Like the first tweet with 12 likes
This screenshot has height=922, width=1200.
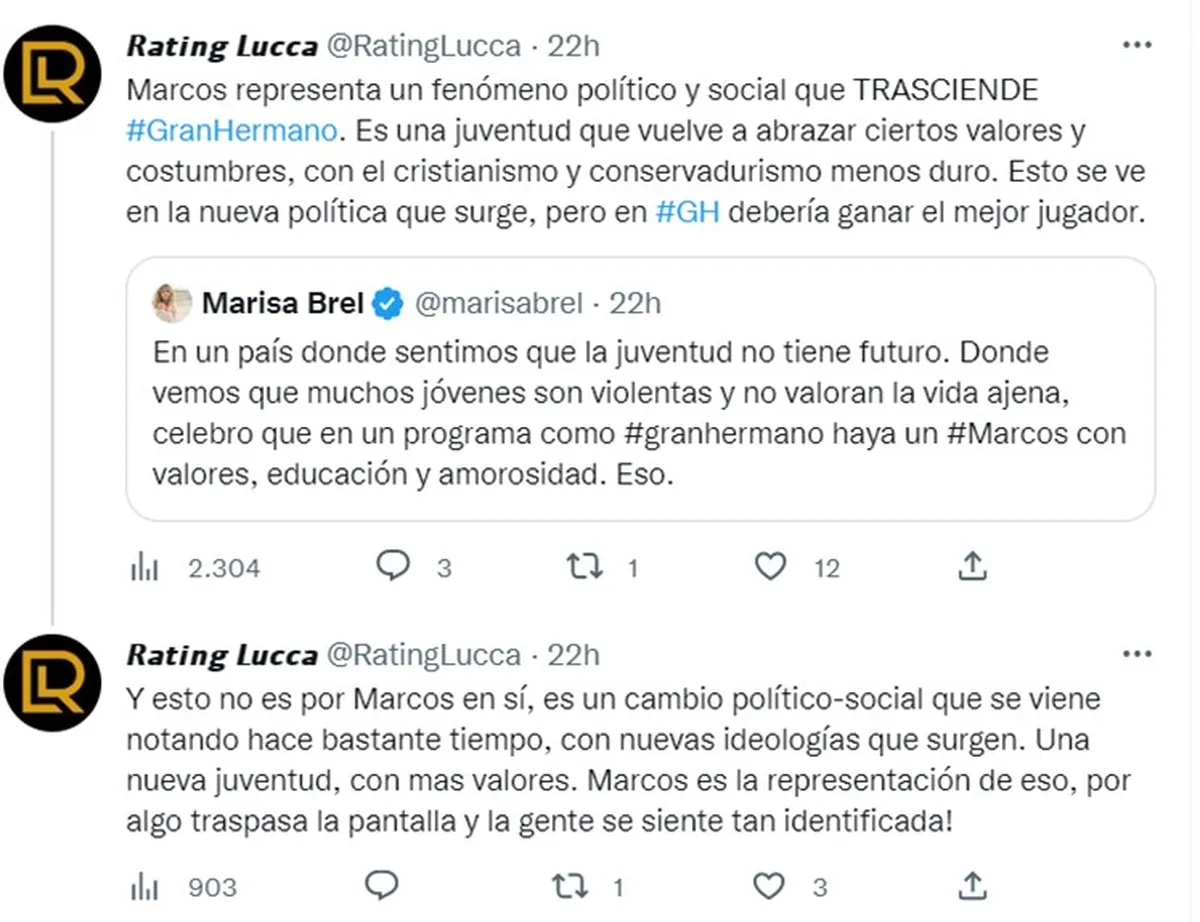770,567
